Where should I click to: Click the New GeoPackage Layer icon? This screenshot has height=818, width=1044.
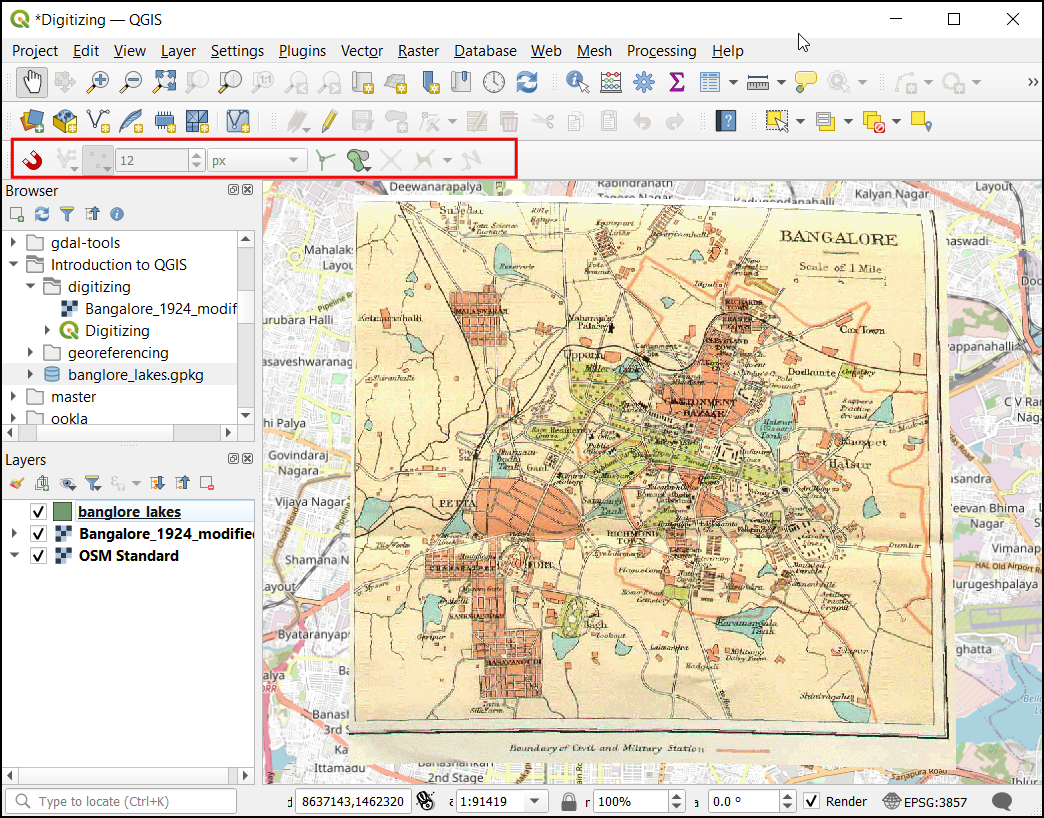(65, 121)
